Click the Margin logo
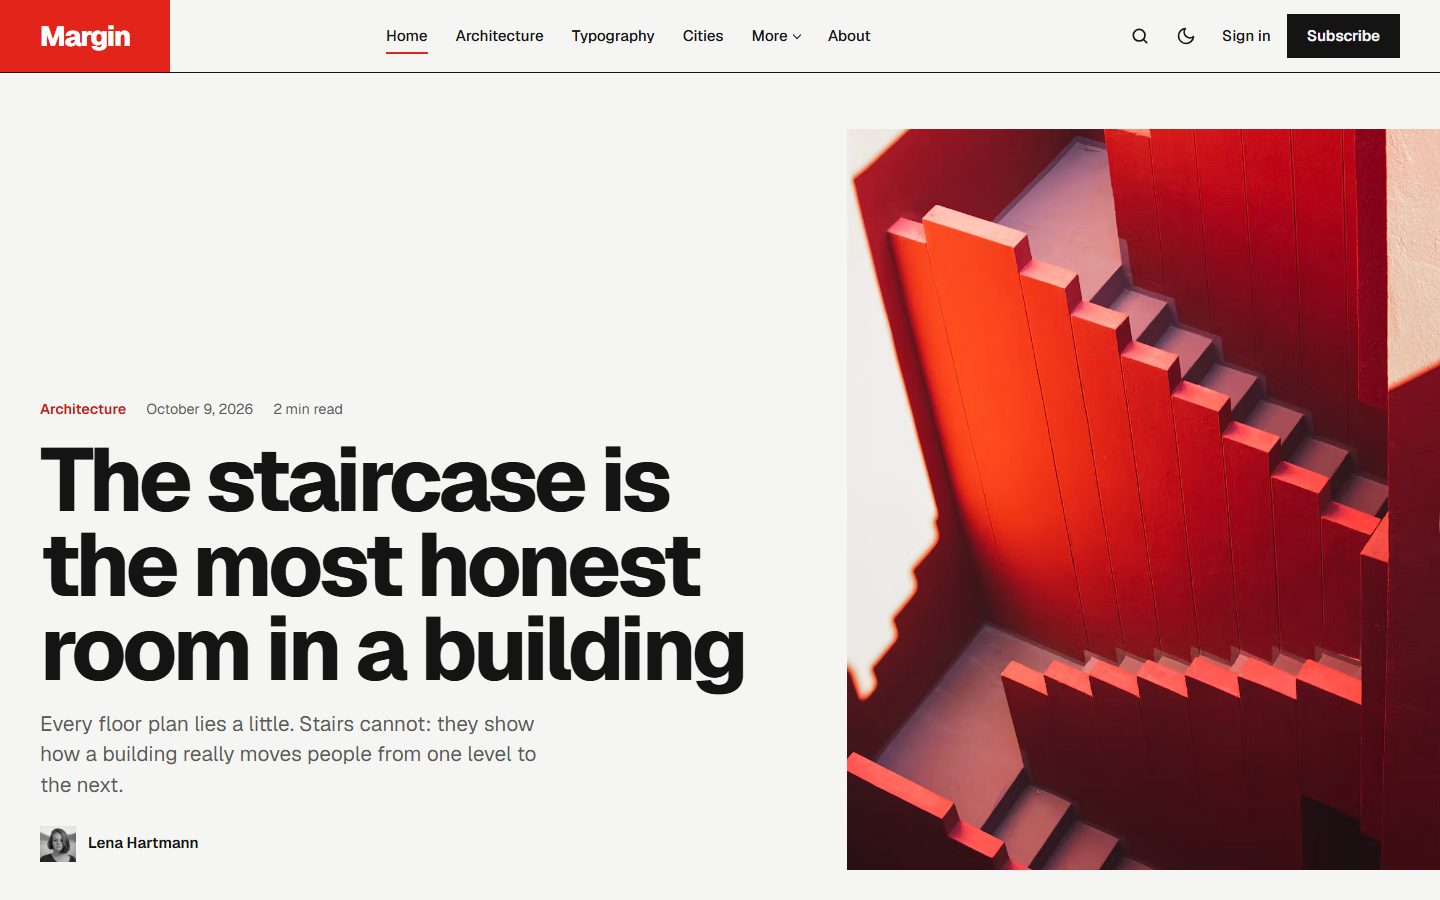The image size is (1440, 900). point(85,36)
